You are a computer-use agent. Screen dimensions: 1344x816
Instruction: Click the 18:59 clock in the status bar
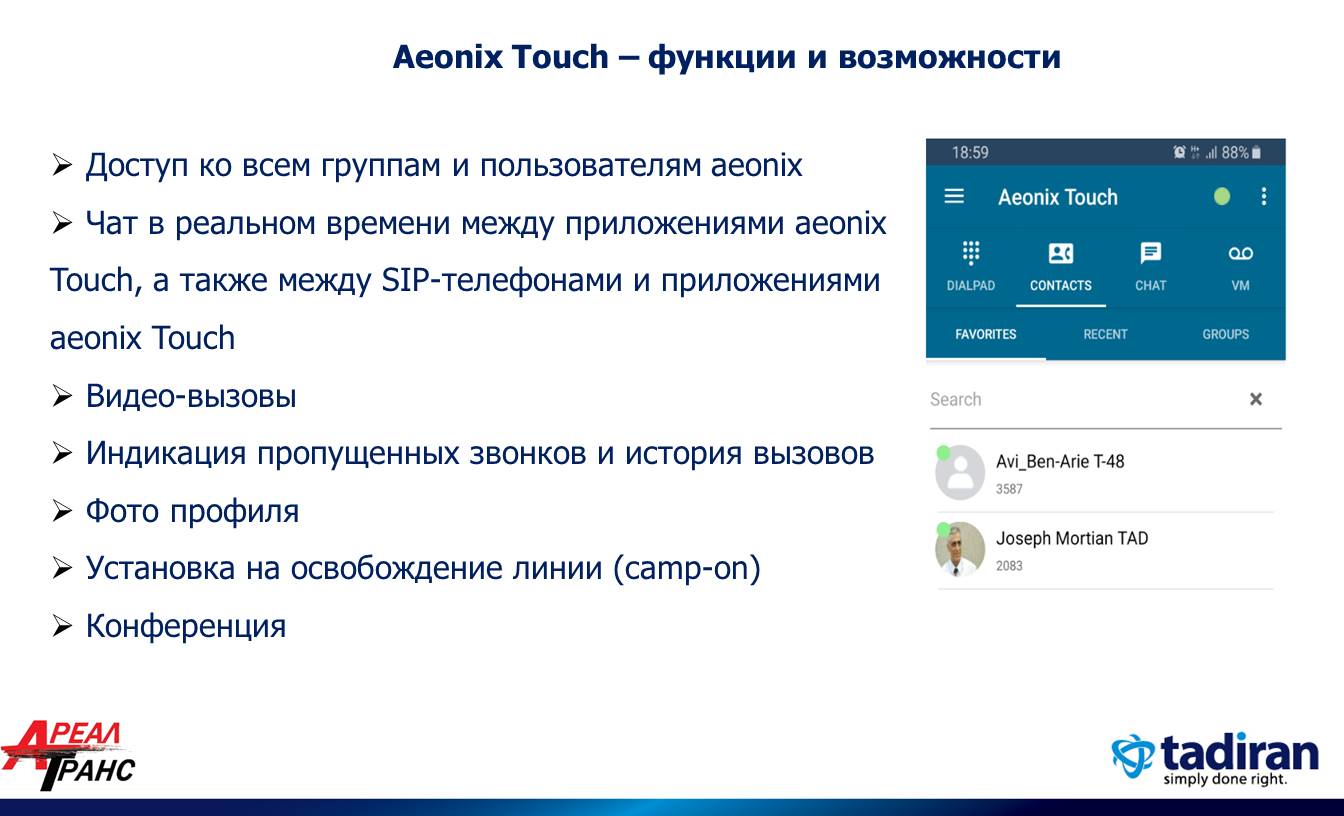[970, 153]
